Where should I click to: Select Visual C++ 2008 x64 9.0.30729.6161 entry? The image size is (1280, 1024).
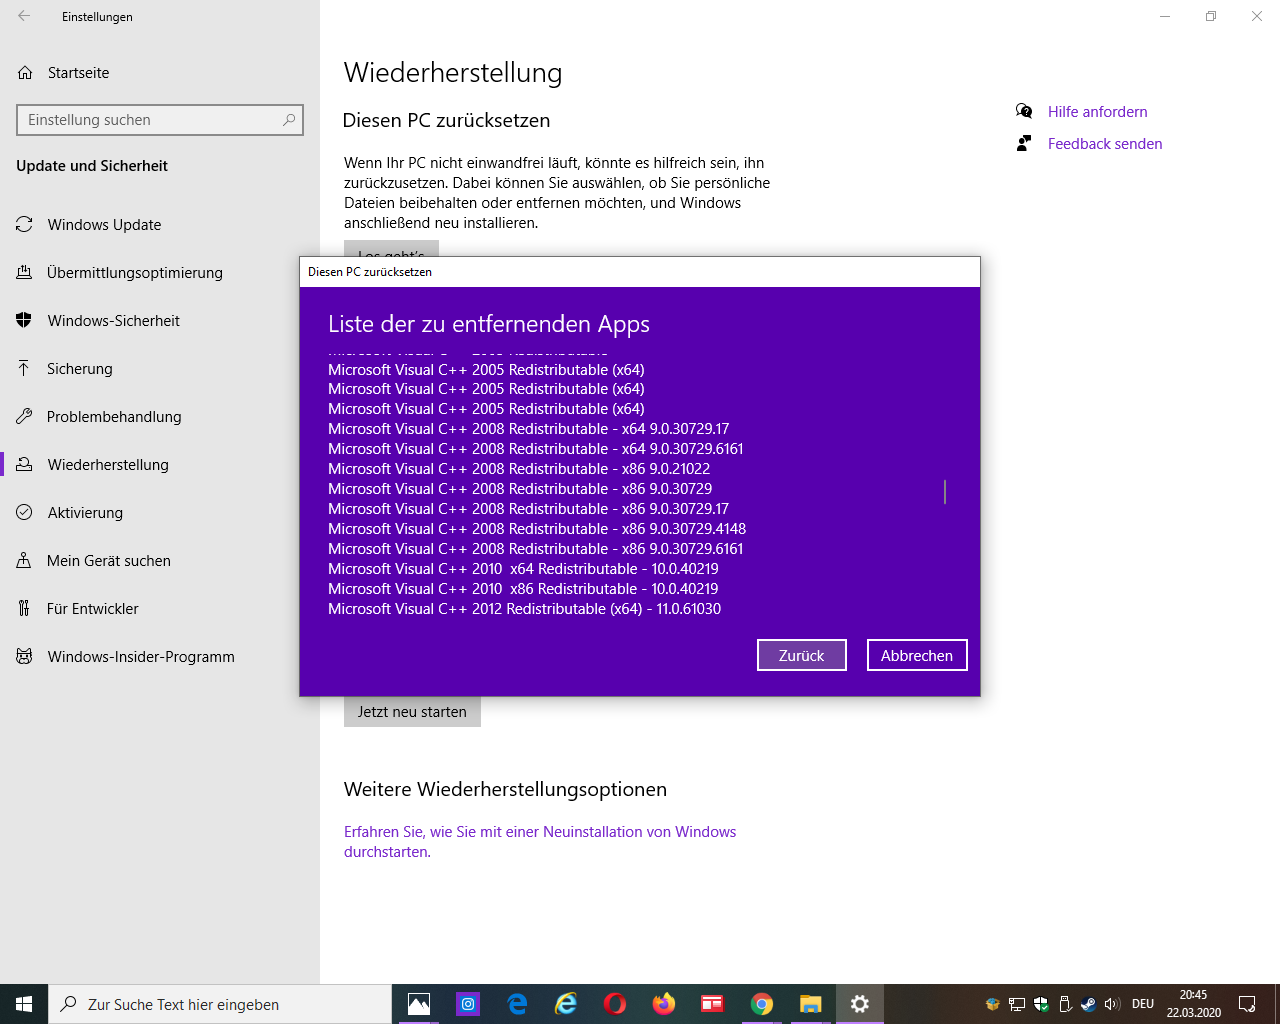536,449
